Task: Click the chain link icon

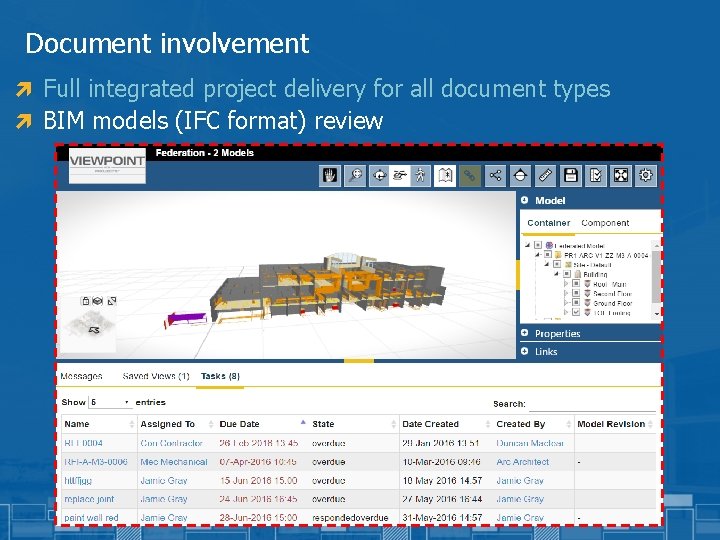Action: click(x=470, y=175)
